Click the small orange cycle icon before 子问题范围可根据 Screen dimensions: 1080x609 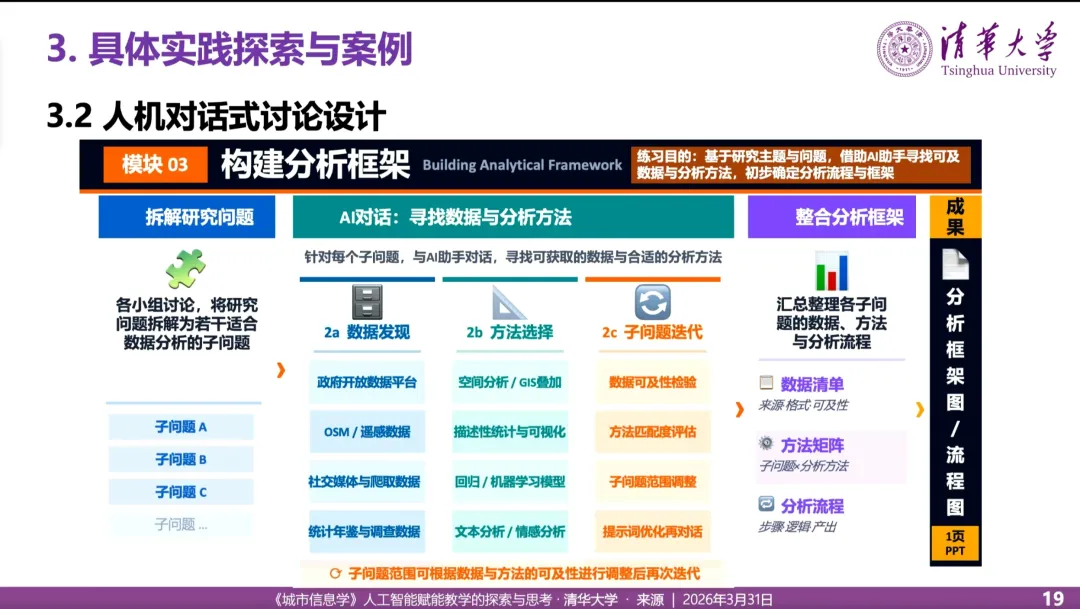coord(335,573)
